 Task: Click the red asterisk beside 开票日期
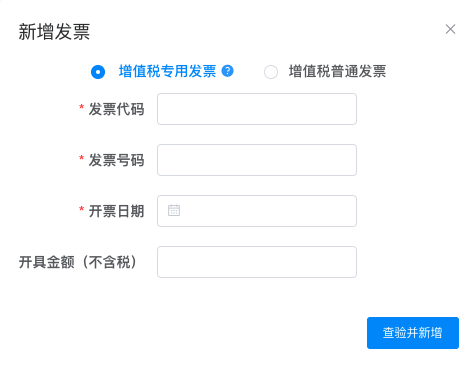pos(81,209)
